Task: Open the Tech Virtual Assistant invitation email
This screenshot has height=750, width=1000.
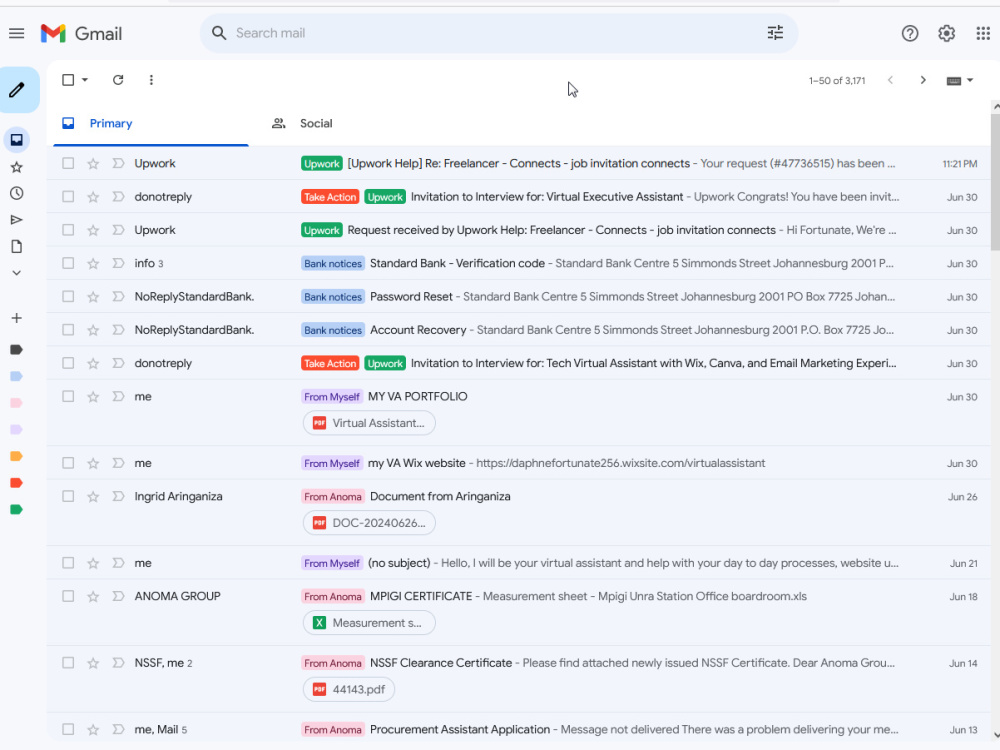Action: point(520,363)
